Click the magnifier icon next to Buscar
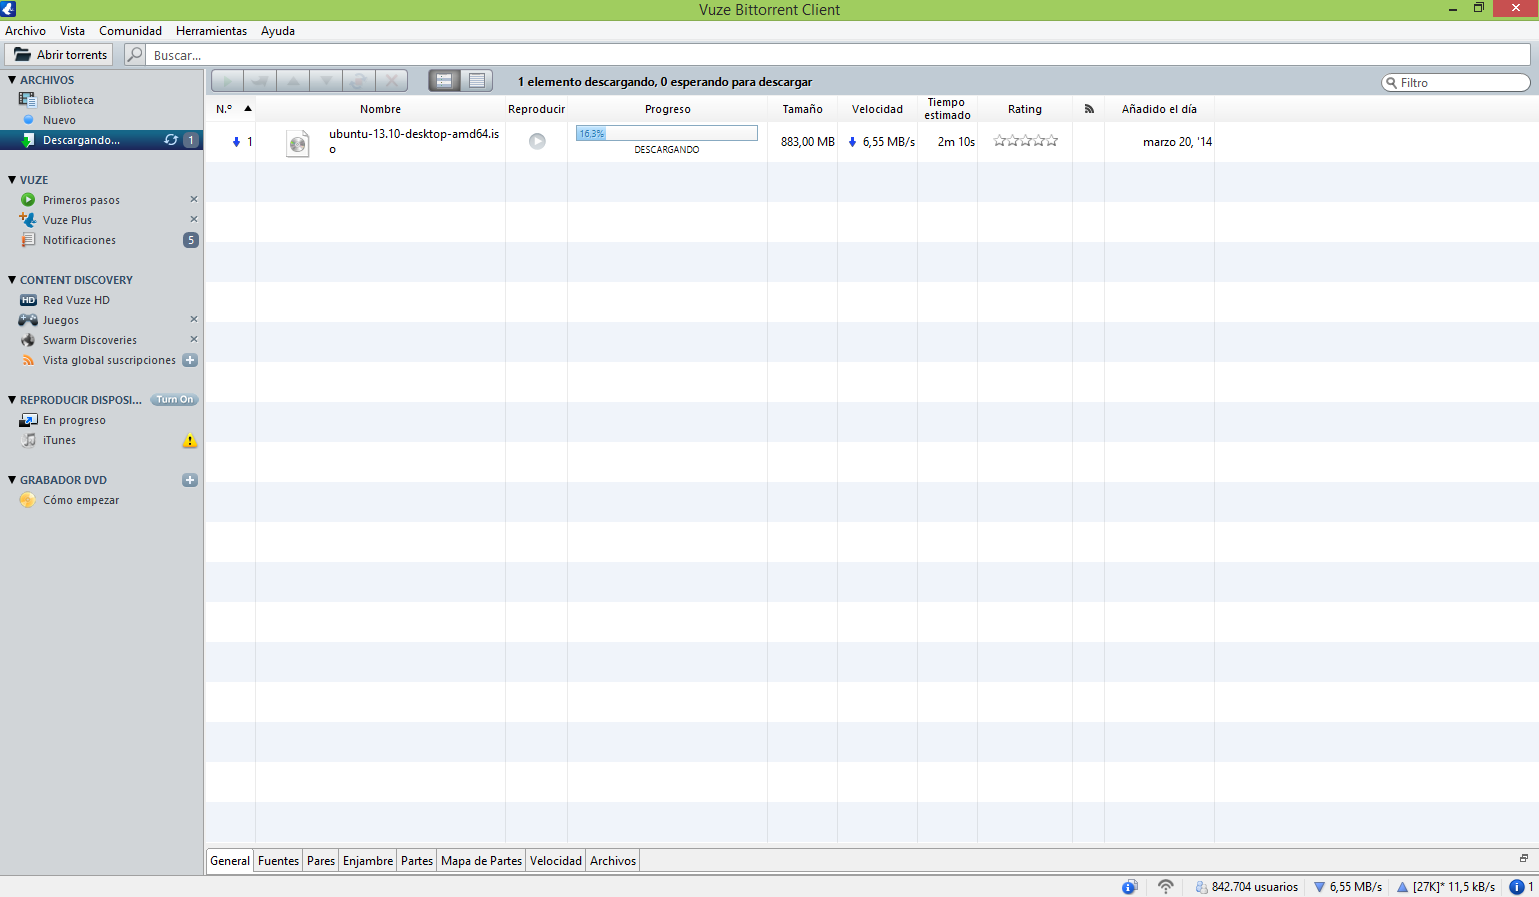This screenshot has height=897, width=1539. point(135,55)
